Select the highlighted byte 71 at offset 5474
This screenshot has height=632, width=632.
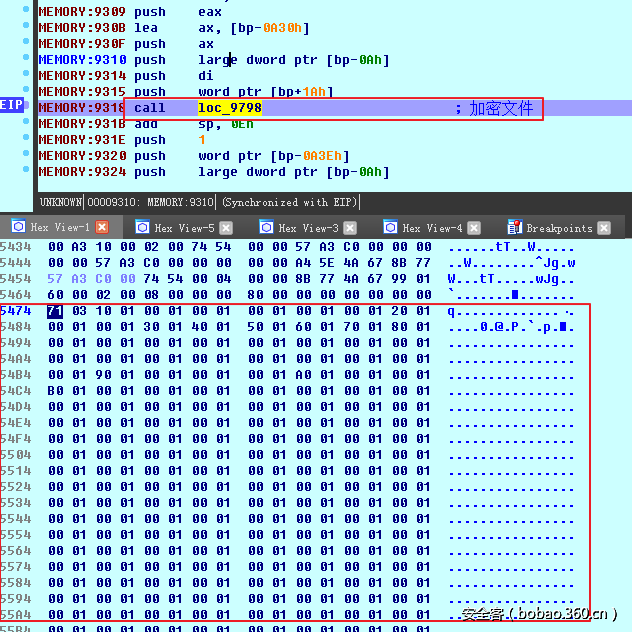pyautogui.click(x=55, y=311)
